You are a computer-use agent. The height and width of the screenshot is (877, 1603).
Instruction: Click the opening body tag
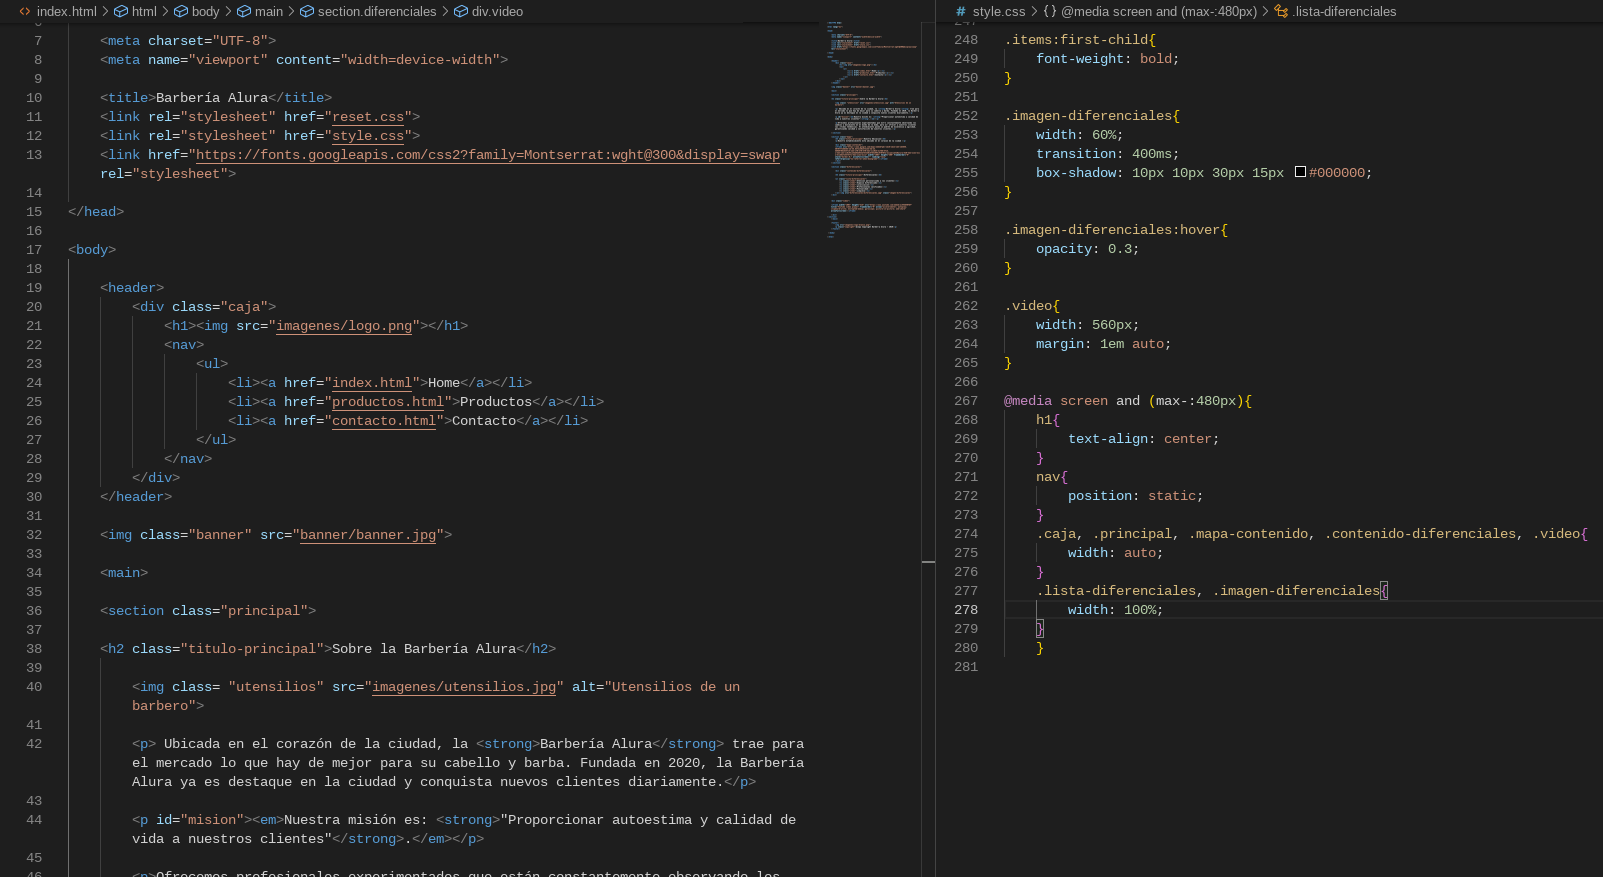[92, 250]
